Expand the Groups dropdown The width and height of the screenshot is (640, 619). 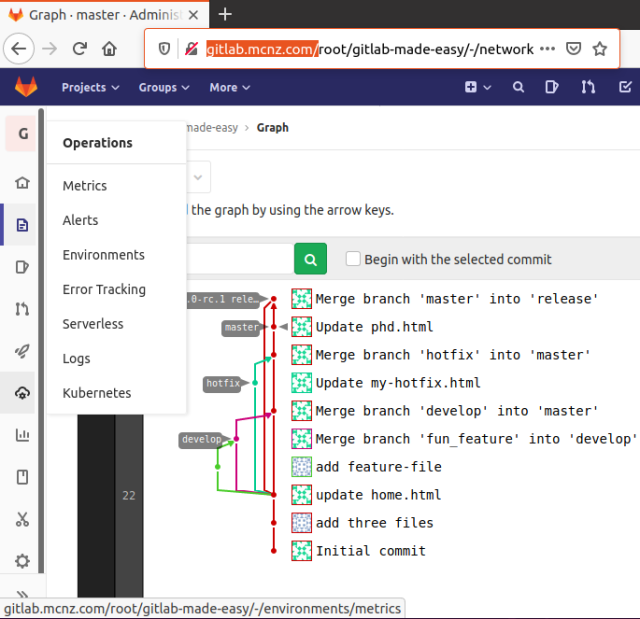click(163, 88)
